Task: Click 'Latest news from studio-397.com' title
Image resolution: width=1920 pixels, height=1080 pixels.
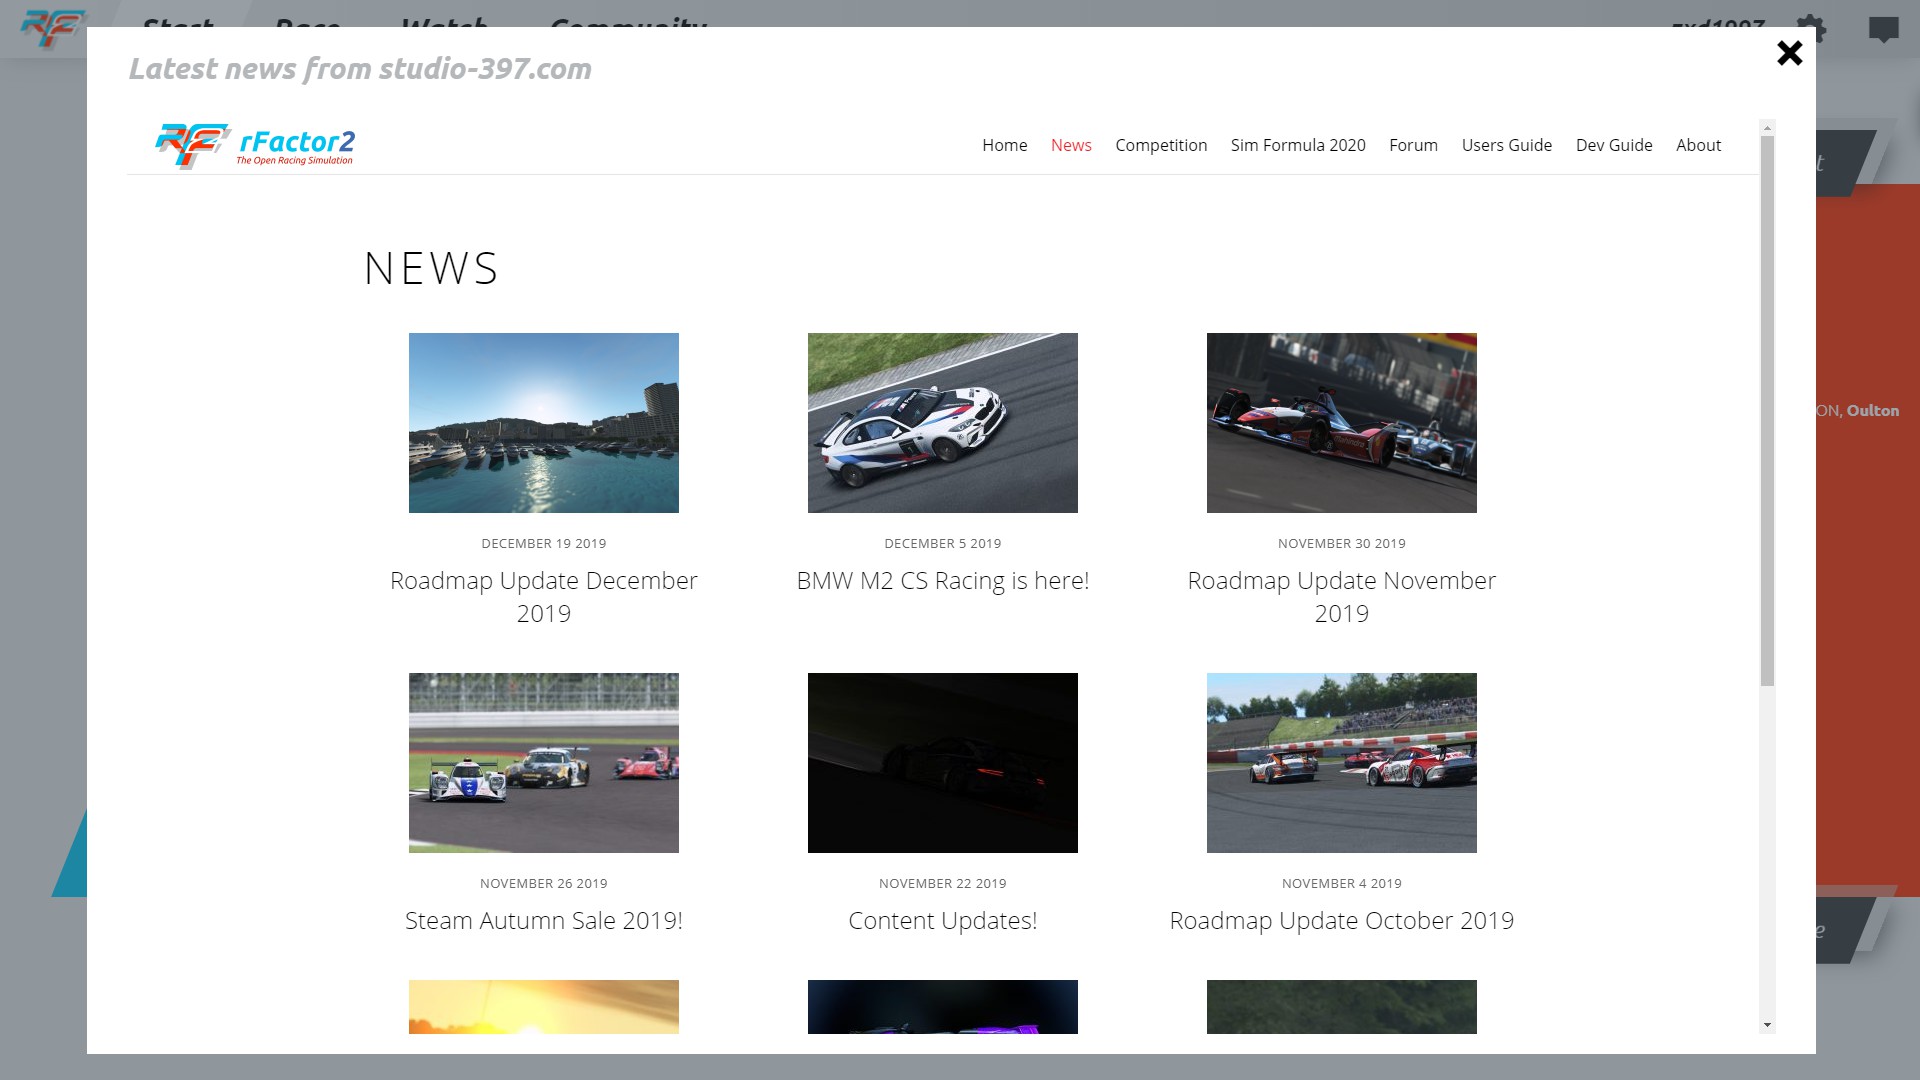Action: 360,69
